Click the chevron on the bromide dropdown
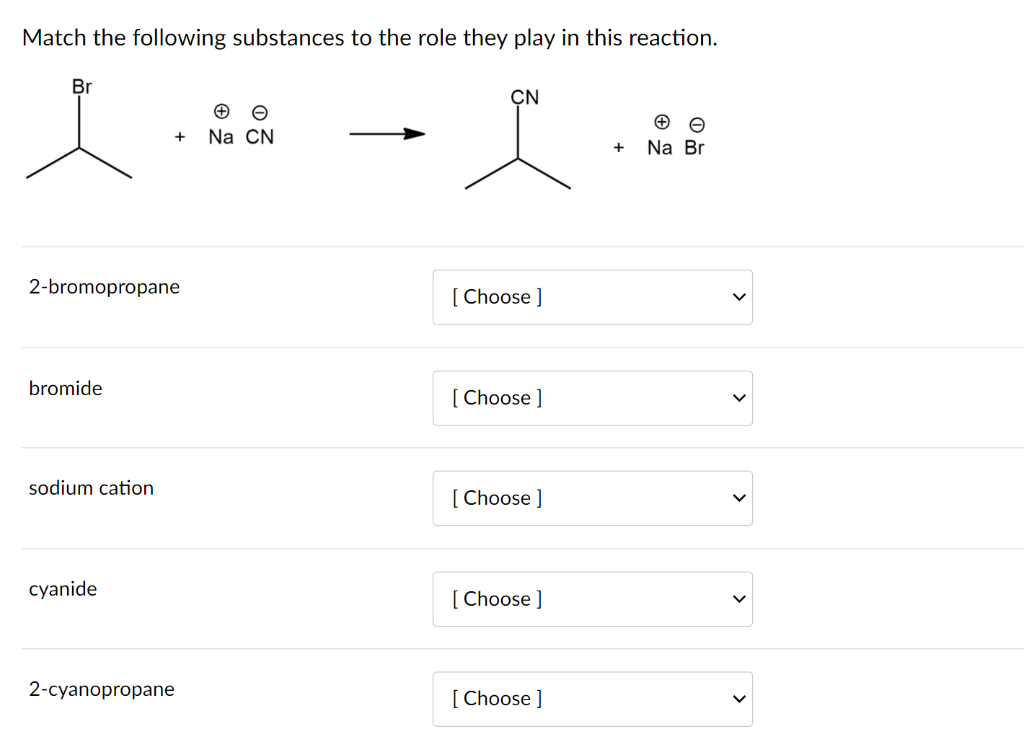 point(738,398)
